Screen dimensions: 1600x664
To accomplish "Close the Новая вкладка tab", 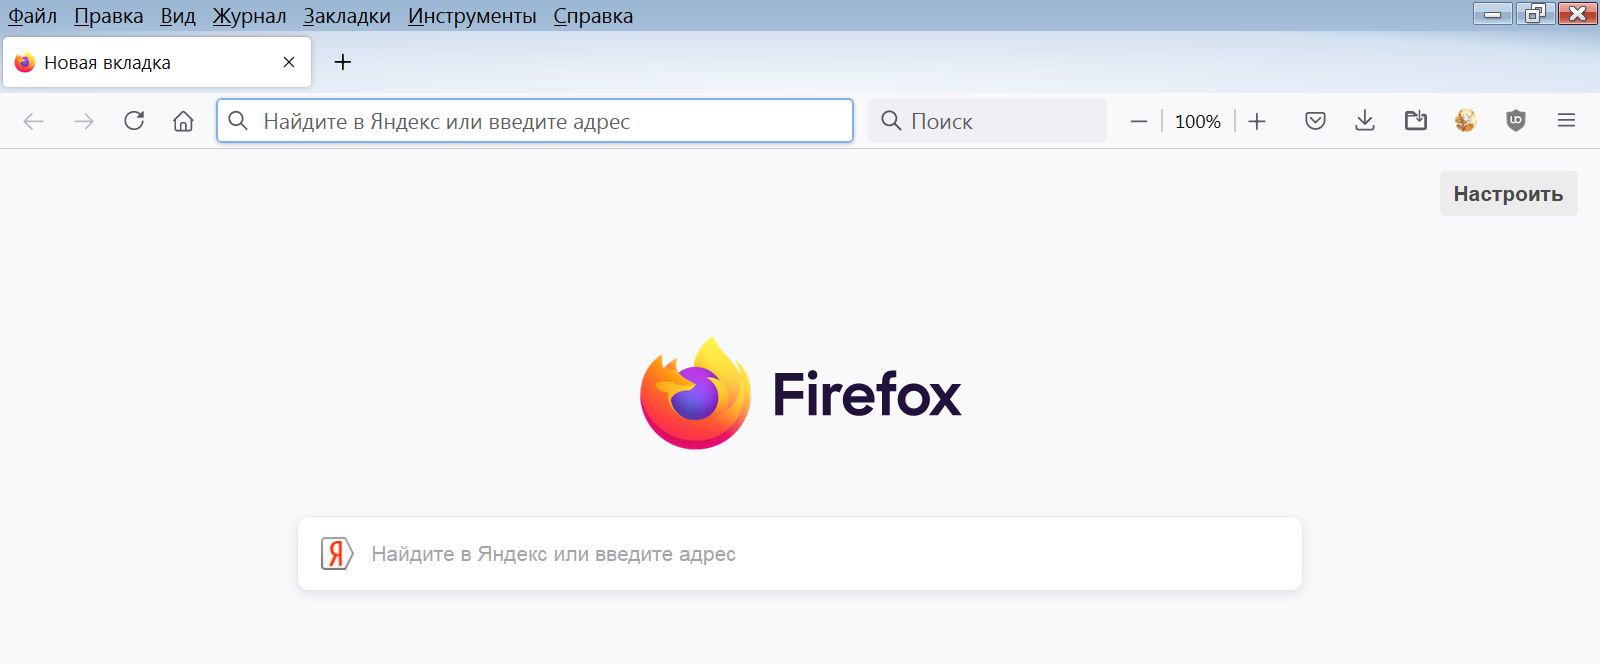I will pyautogui.click(x=289, y=62).
